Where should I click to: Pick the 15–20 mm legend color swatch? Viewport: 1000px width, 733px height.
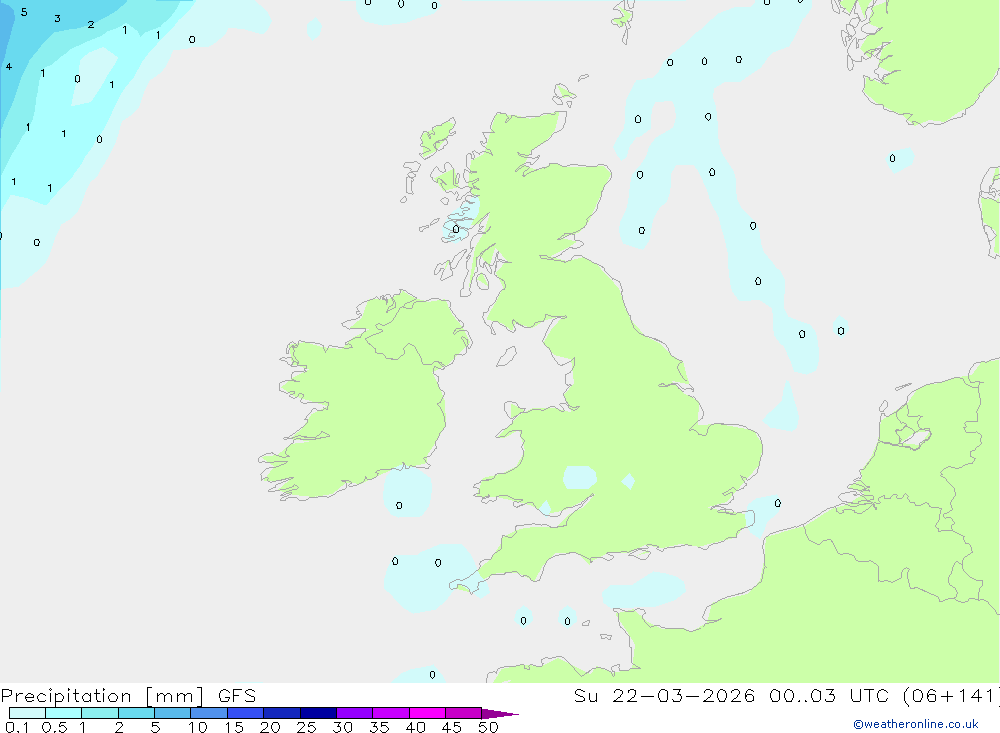[x=246, y=713]
